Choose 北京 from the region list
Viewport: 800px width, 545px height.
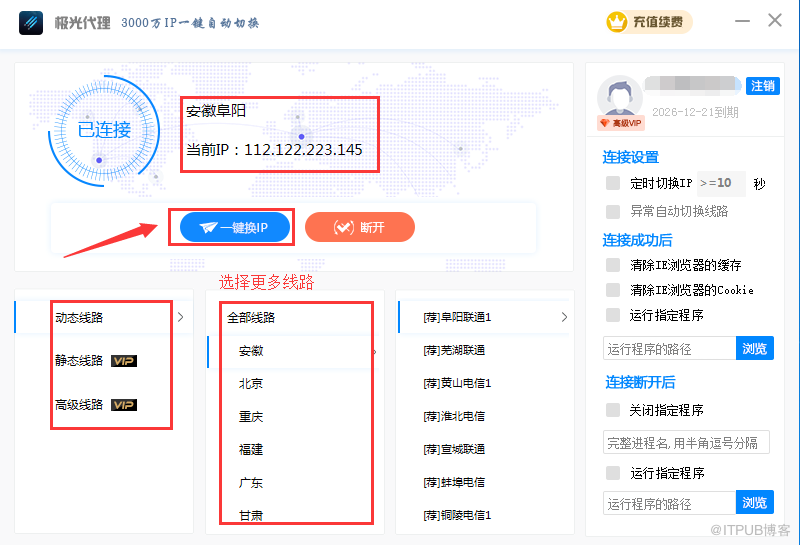[251, 384]
